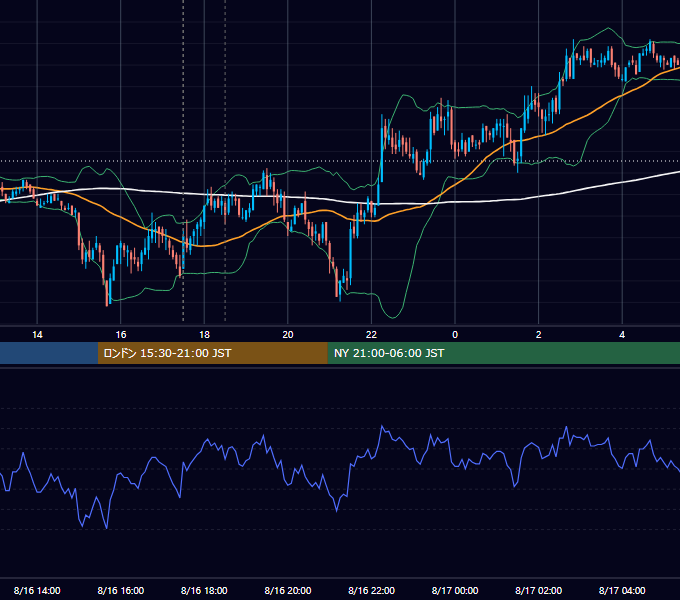
Task: Click the 8/16 16:00 label on oscillator axis
Action: pos(121,590)
